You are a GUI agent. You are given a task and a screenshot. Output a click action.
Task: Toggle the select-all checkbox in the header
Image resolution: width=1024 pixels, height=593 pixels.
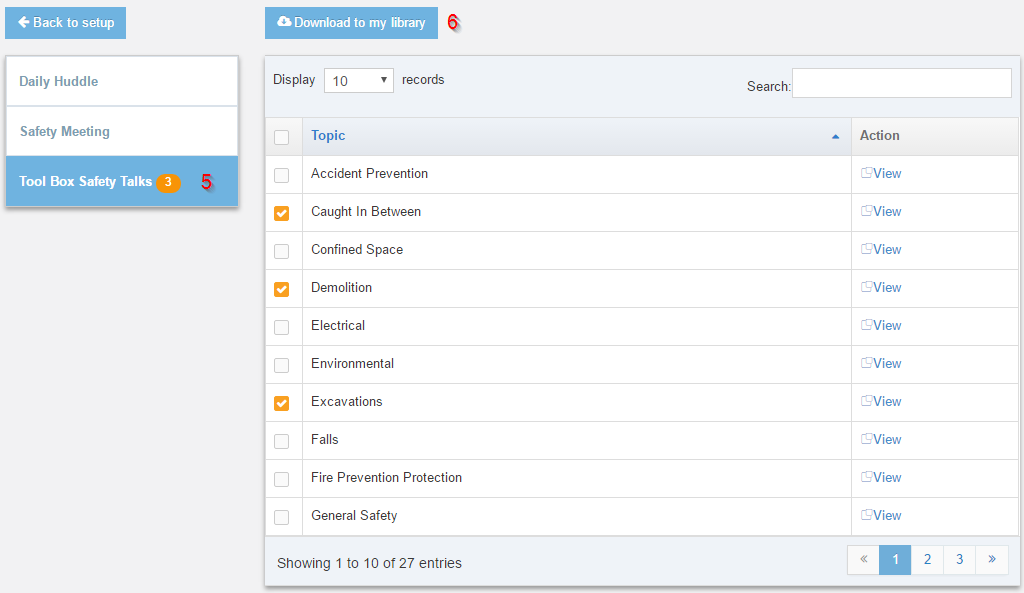pyautogui.click(x=281, y=136)
